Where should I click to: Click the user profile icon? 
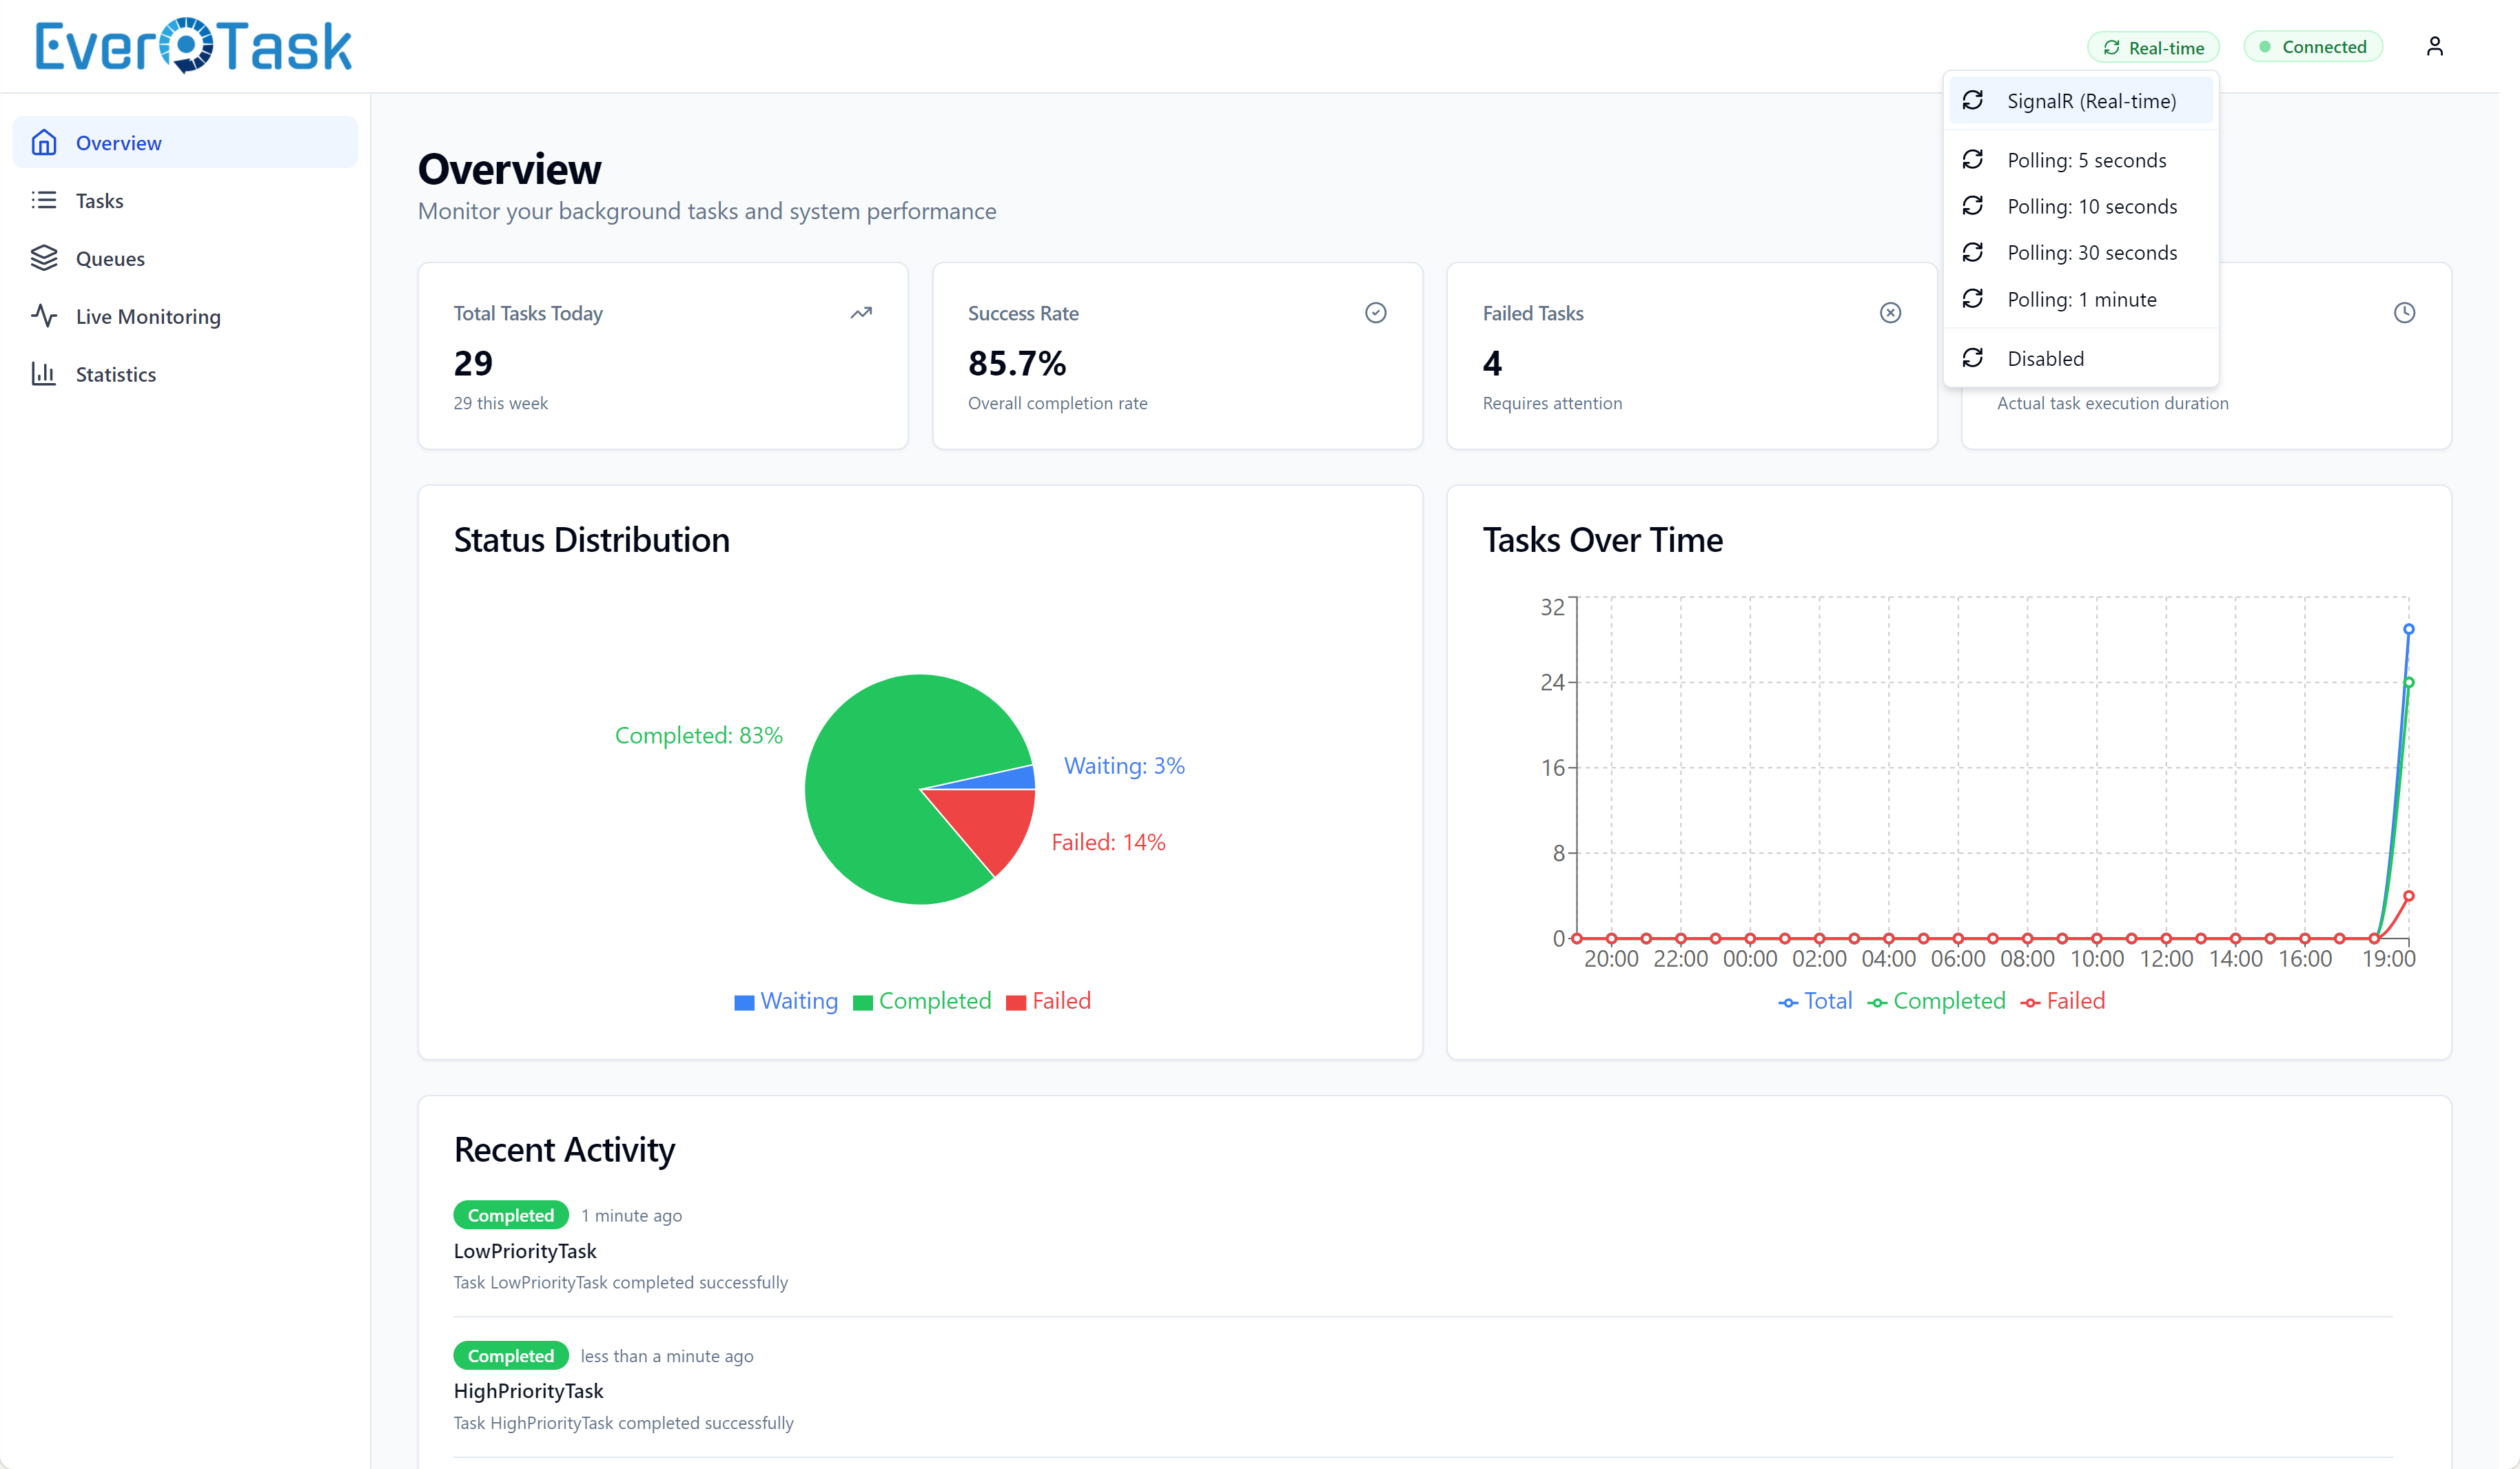[2434, 47]
